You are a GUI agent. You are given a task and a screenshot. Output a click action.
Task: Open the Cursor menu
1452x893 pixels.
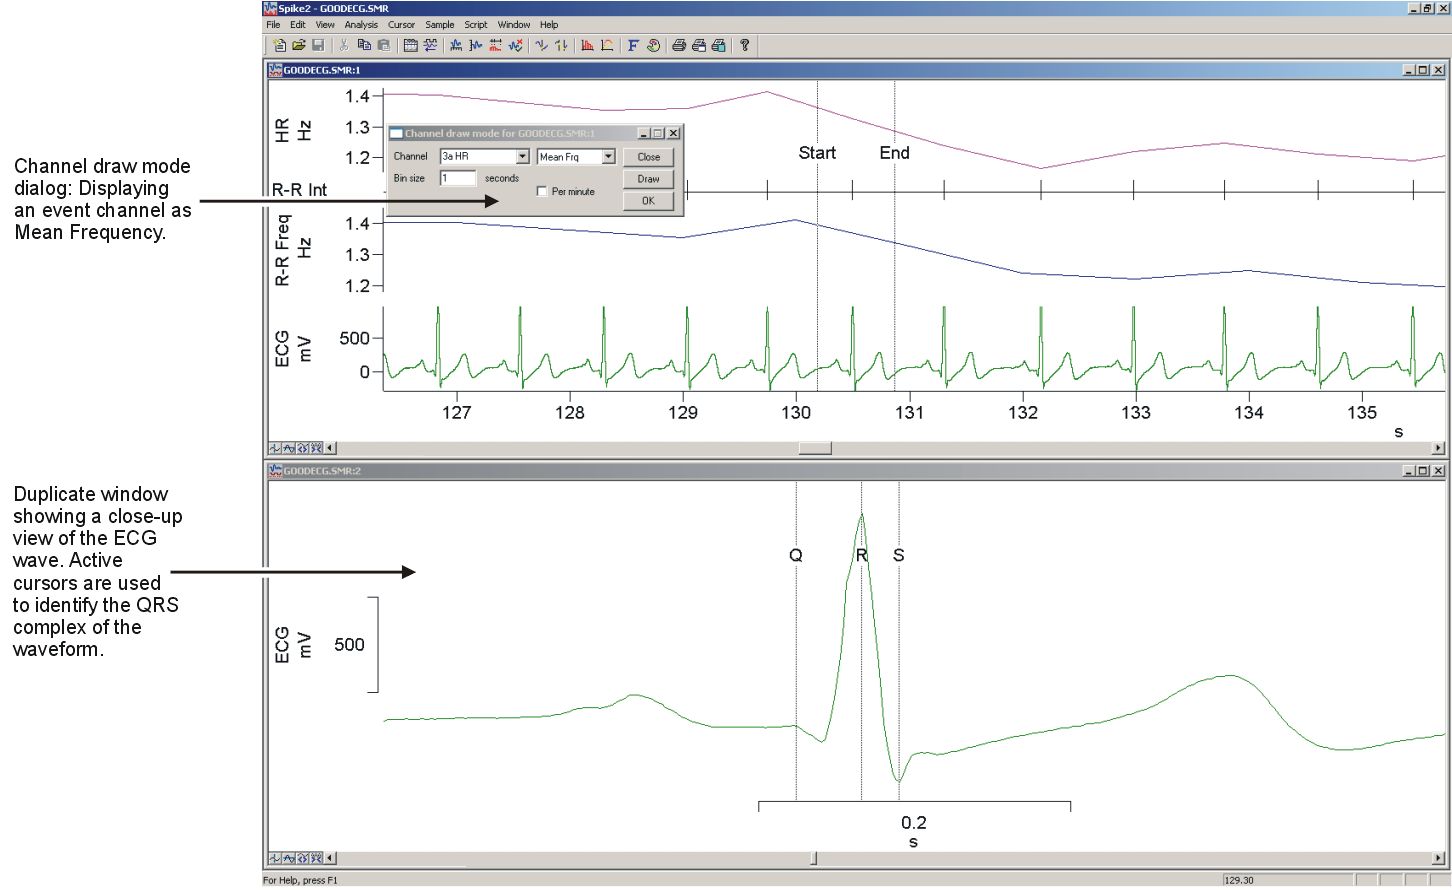(401, 24)
